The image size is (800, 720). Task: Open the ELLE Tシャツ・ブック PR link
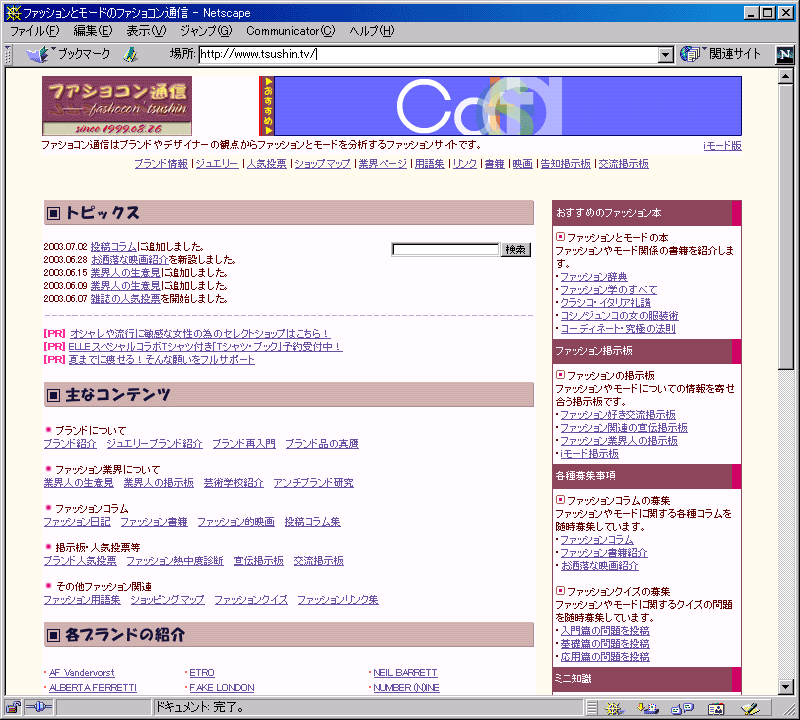[x=205, y=346]
